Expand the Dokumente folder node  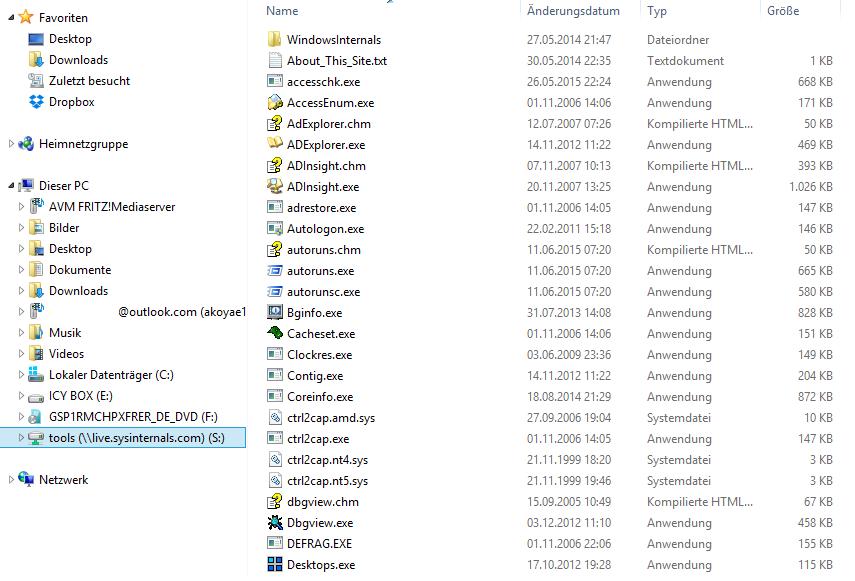pyautogui.click(x=21, y=269)
